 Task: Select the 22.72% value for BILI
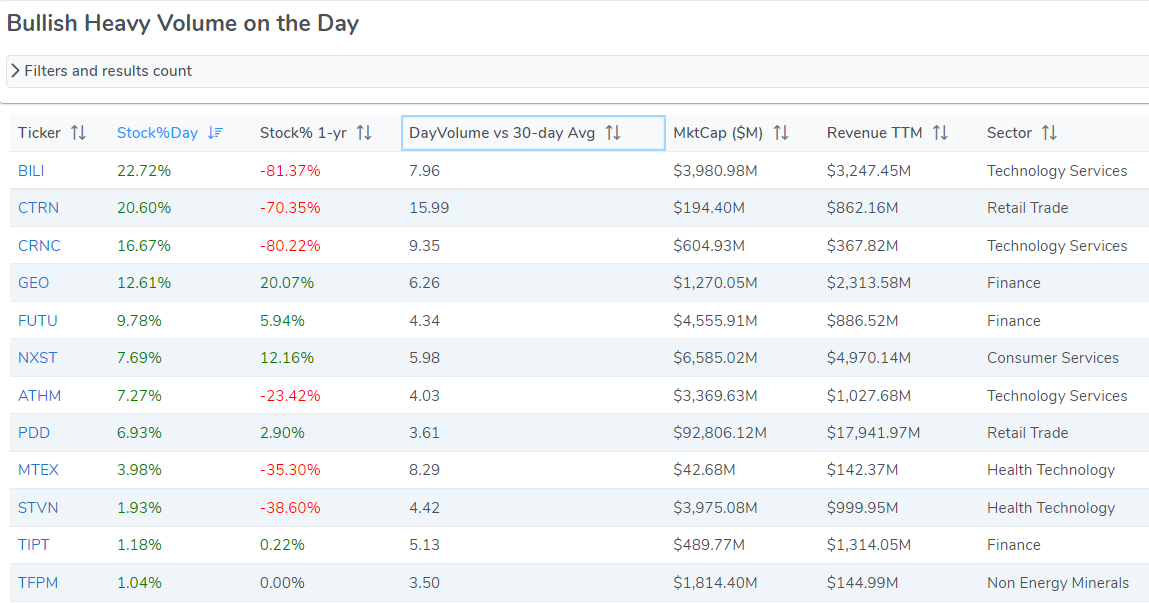(144, 171)
